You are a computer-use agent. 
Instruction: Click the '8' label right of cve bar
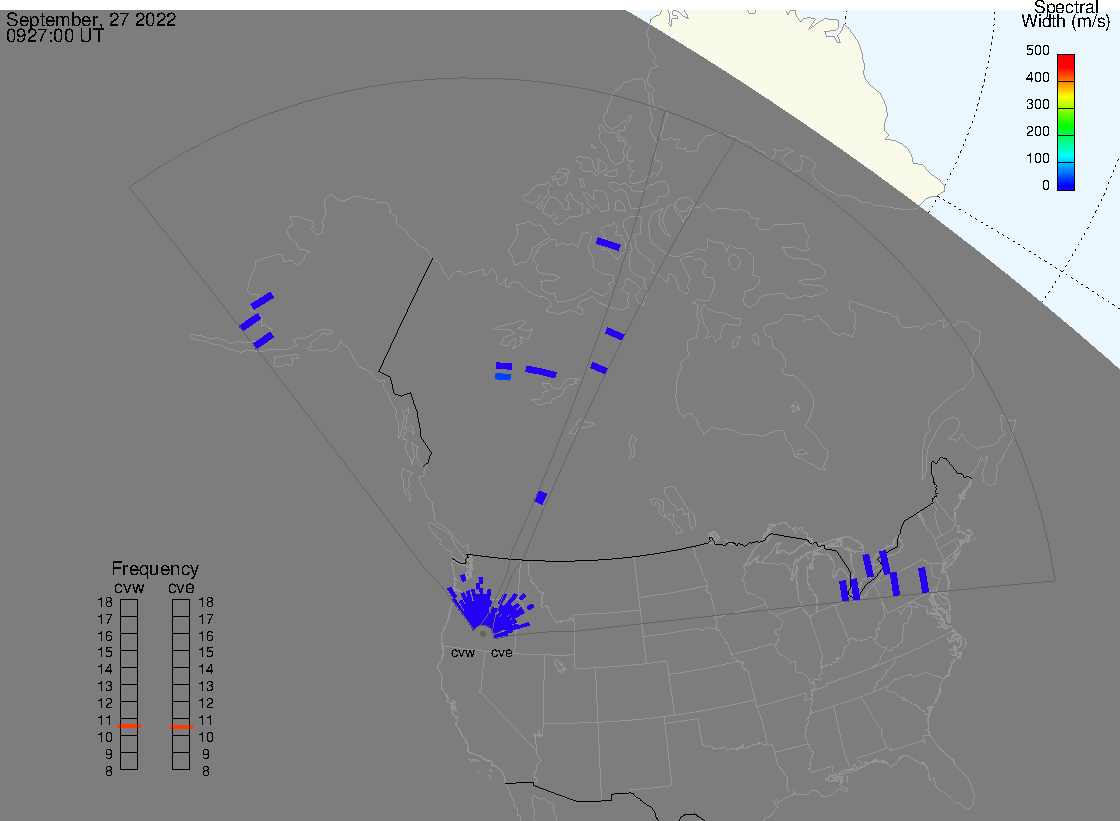pos(206,772)
